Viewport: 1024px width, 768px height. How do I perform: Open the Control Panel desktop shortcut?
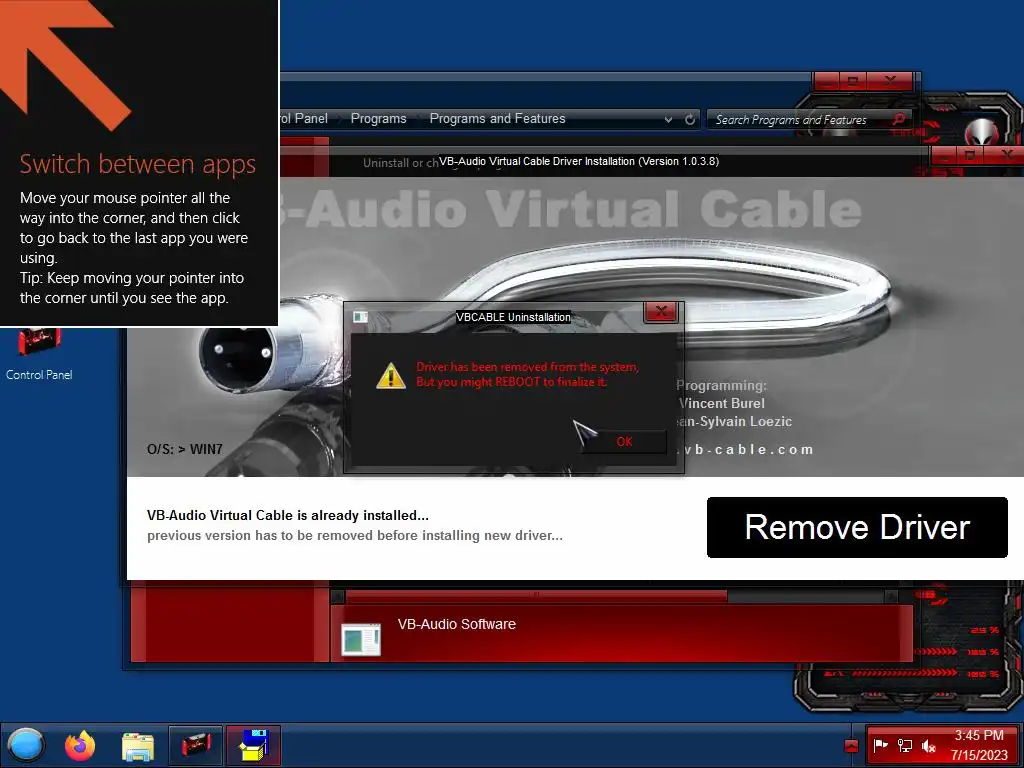pyautogui.click(x=39, y=355)
